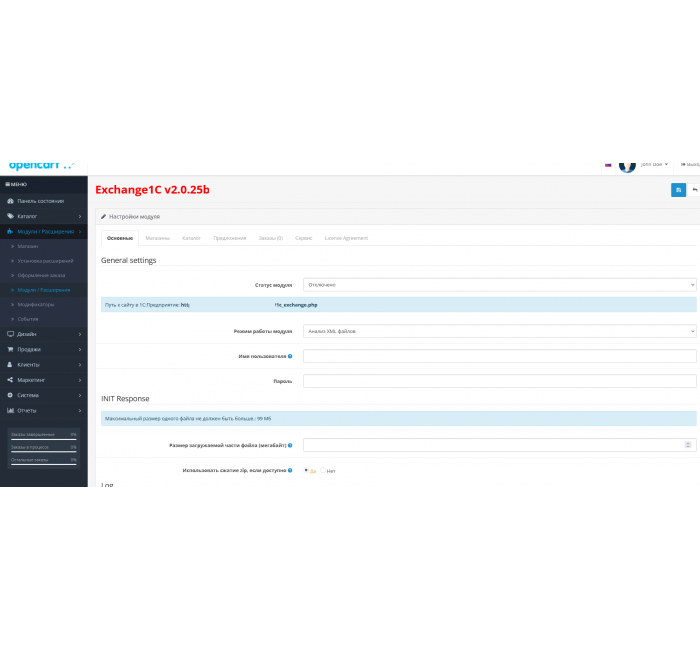Expand the Маркетинг sidebar chevron

click(80, 380)
